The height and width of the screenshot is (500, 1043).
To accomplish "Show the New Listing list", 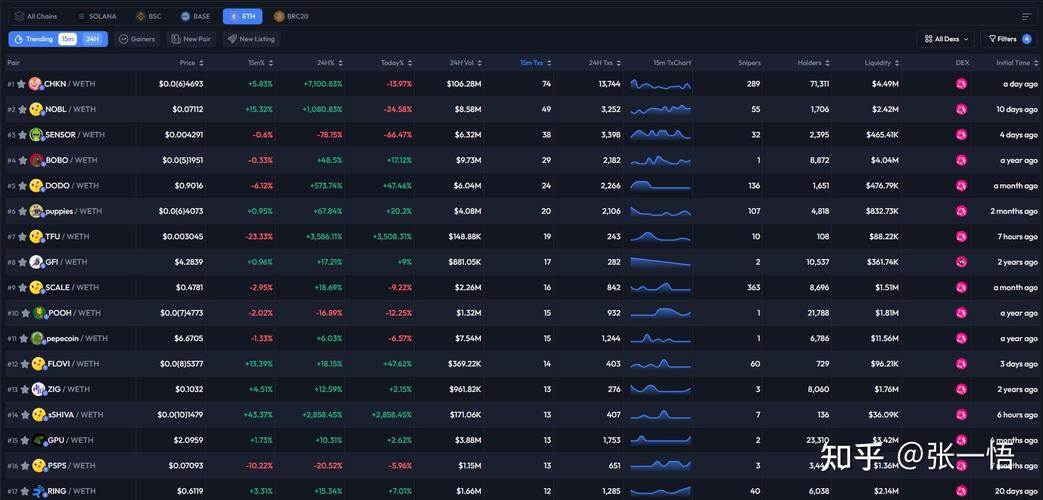I will point(251,39).
